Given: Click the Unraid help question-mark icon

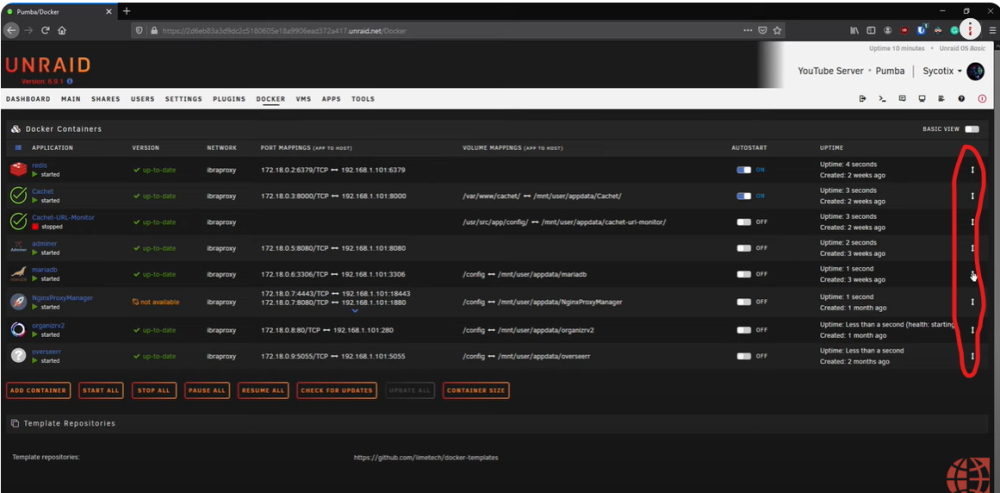Looking at the screenshot, I should (x=961, y=99).
